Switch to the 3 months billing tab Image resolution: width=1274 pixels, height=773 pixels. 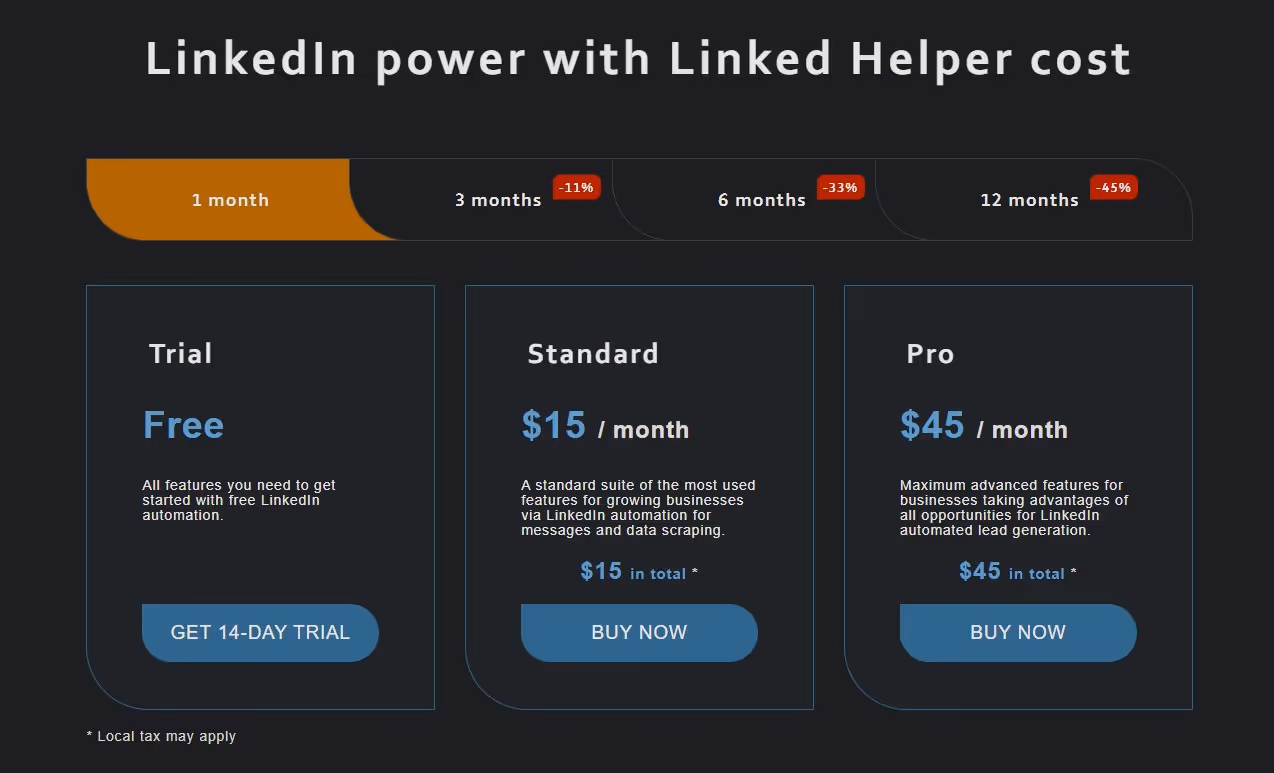(x=498, y=200)
